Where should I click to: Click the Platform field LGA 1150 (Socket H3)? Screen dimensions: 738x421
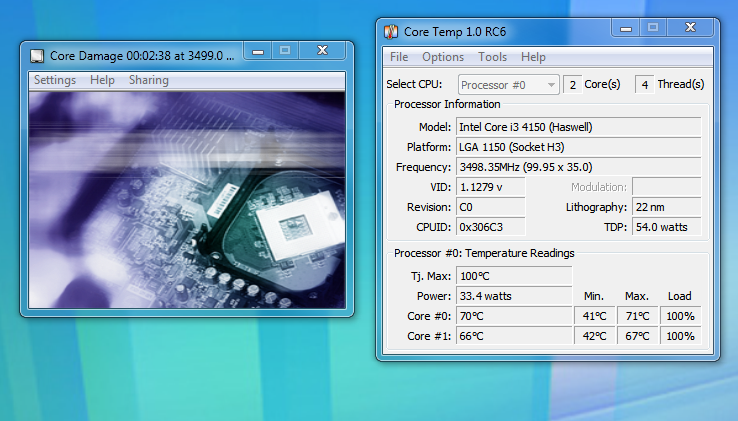(x=578, y=147)
